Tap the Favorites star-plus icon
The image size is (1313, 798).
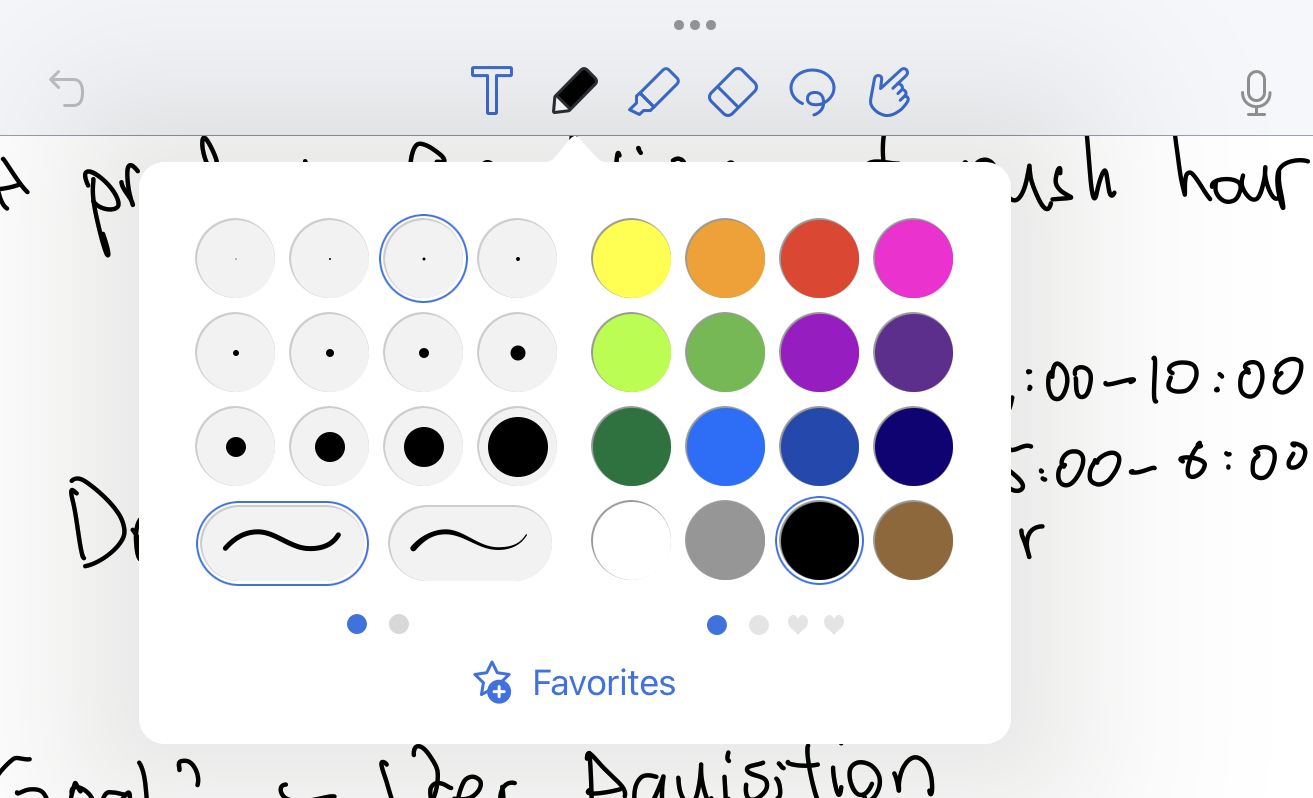(492, 682)
